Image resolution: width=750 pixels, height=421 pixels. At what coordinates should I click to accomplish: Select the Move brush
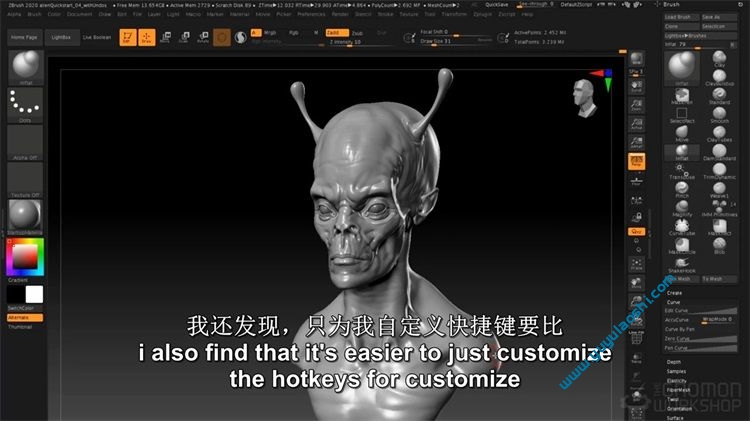pyautogui.click(x=682, y=133)
